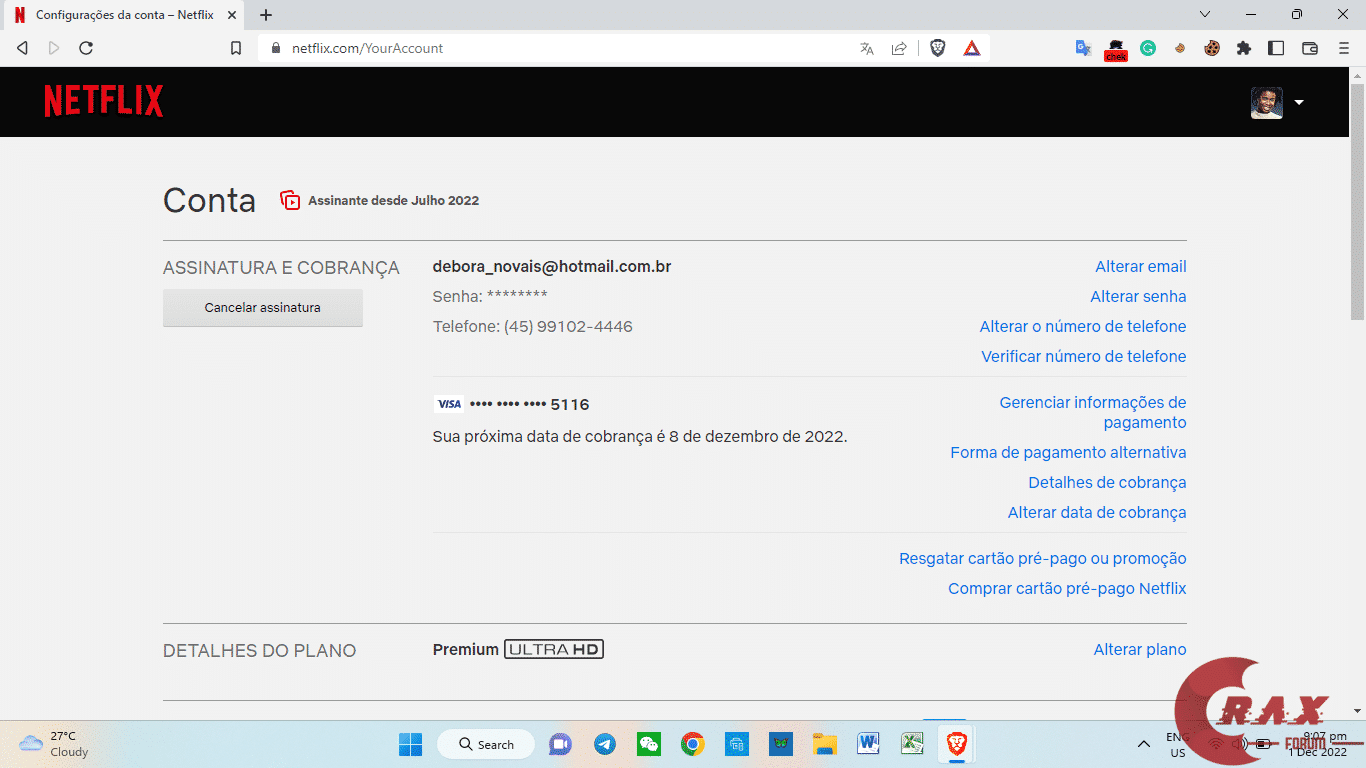Viewport: 1366px width, 768px height.
Task: Open the Brave Wallet icon
Action: click(1310, 48)
